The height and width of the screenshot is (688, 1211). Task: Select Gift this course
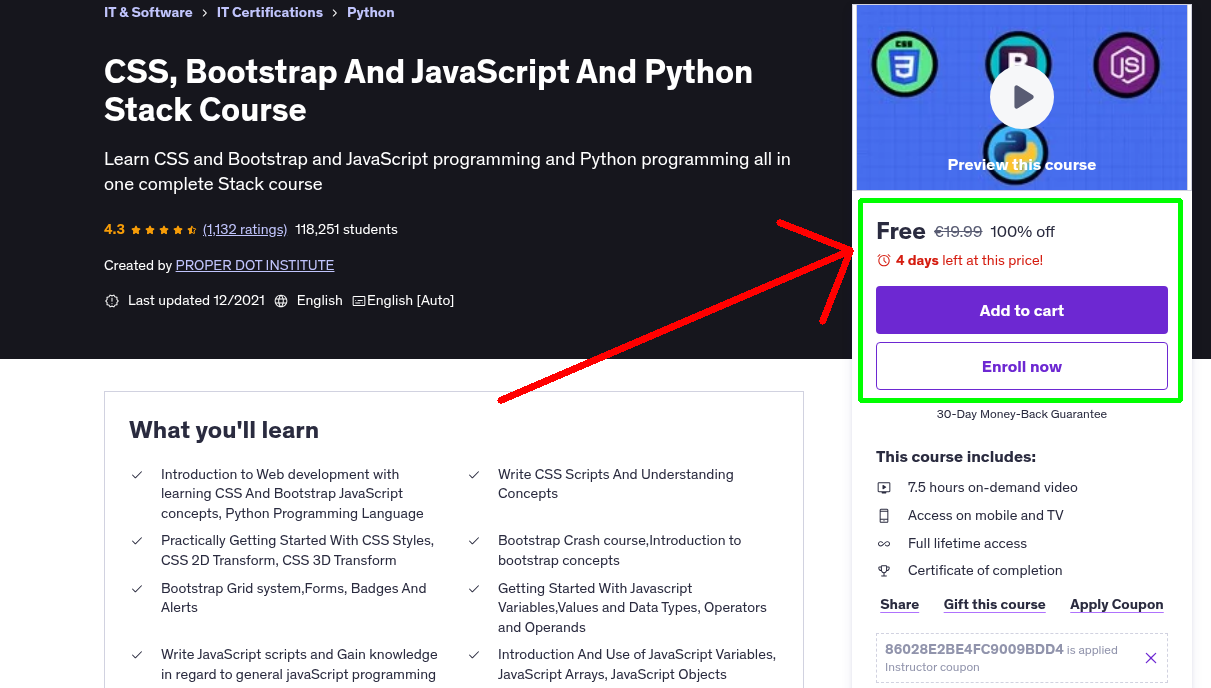[995, 605]
